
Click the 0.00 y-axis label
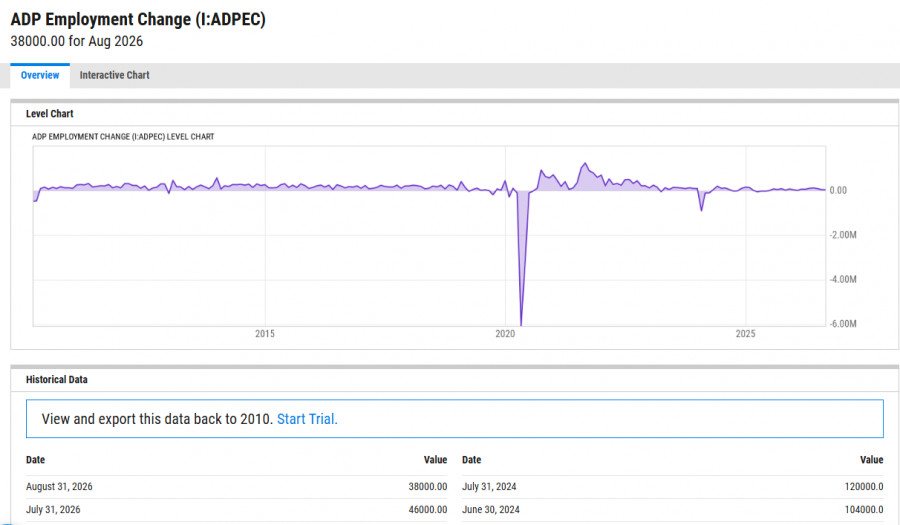pyautogui.click(x=838, y=190)
